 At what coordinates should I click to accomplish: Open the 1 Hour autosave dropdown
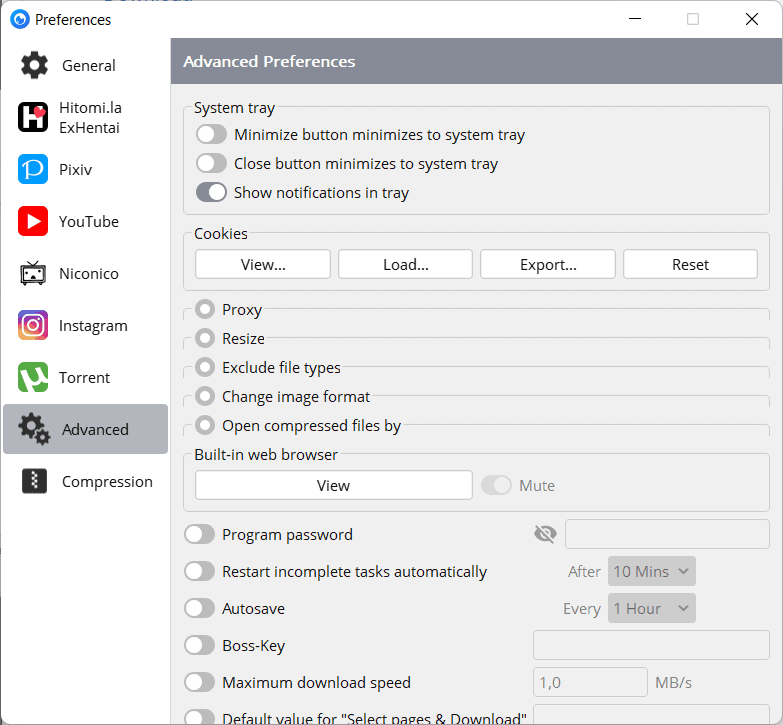tap(651, 608)
